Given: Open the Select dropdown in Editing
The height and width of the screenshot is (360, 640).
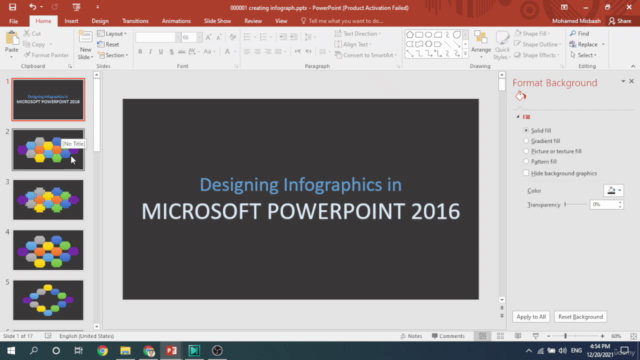Looking at the screenshot, I should click(584, 55).
